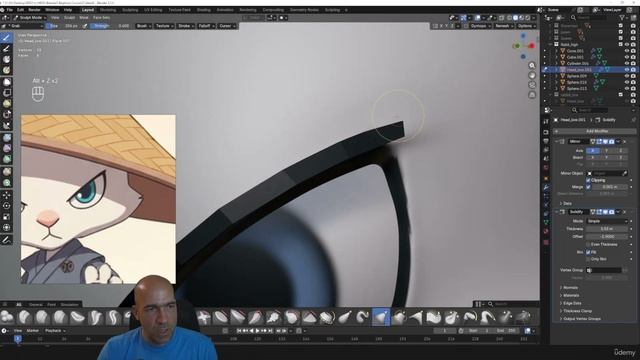
Task: Click eyedropper next to Mirror Object field
Action: click(x=624, y=173)
